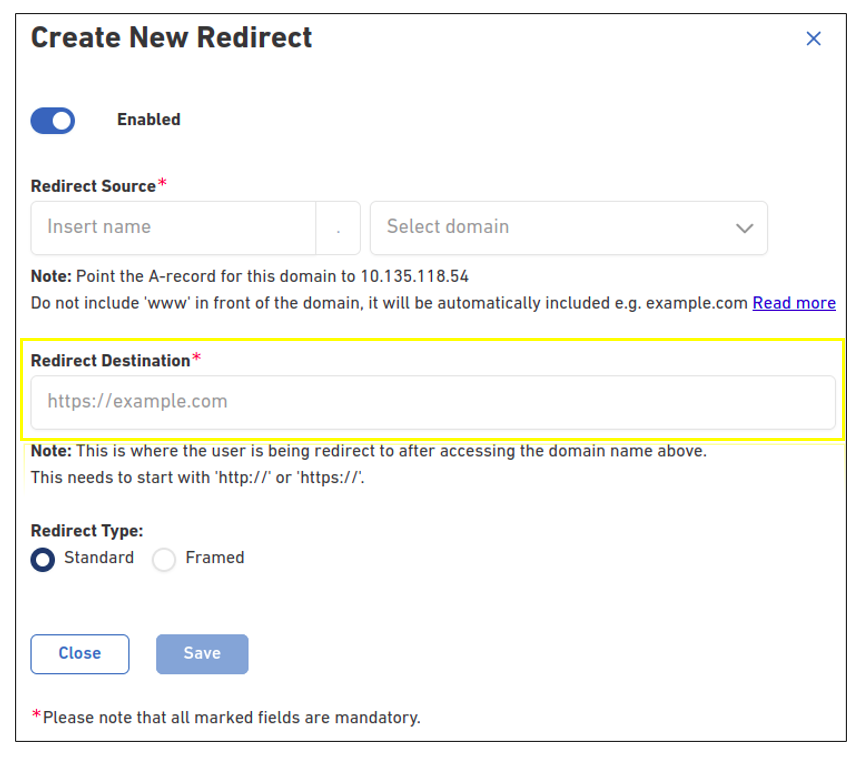Select the Standard redirect type
This screenshot has width=867, height=764.
coord(41,559)
